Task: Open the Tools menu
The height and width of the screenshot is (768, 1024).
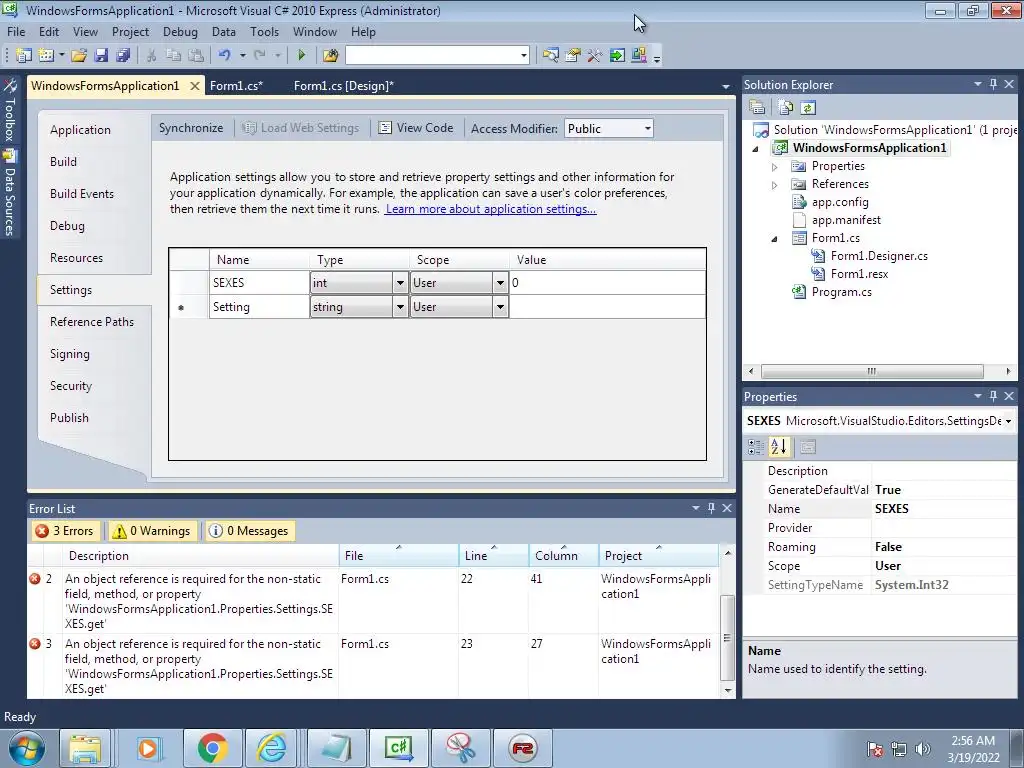Action: tap(264, 31)
